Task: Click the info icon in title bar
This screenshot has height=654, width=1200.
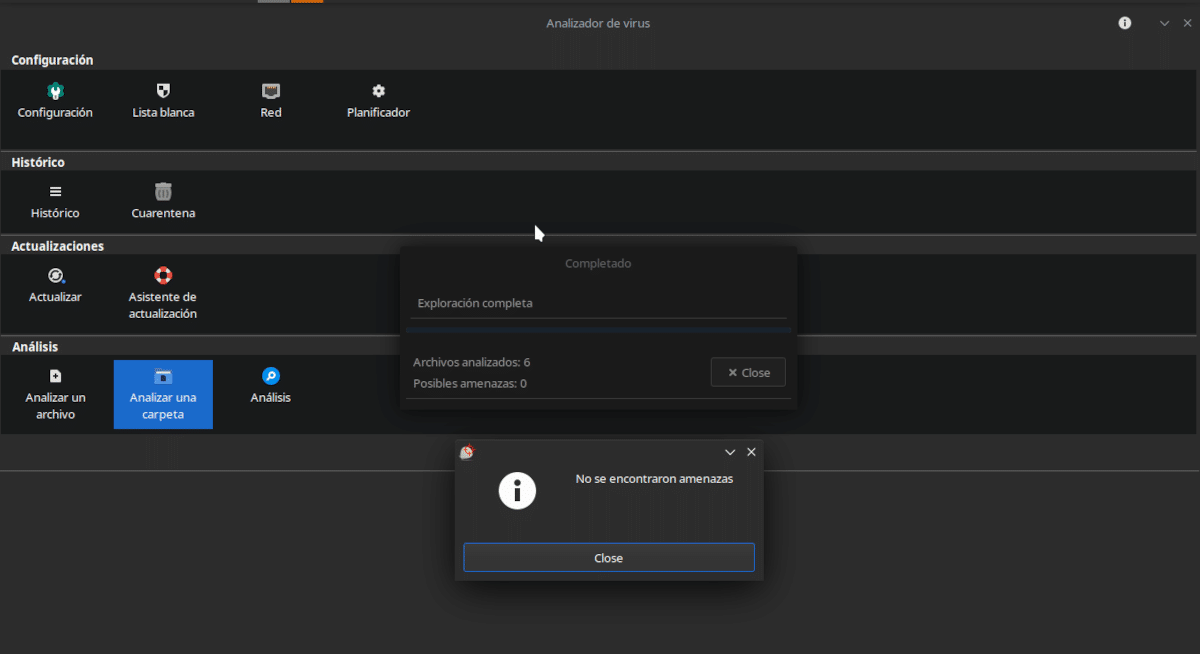Action: tap(1125, 23)
